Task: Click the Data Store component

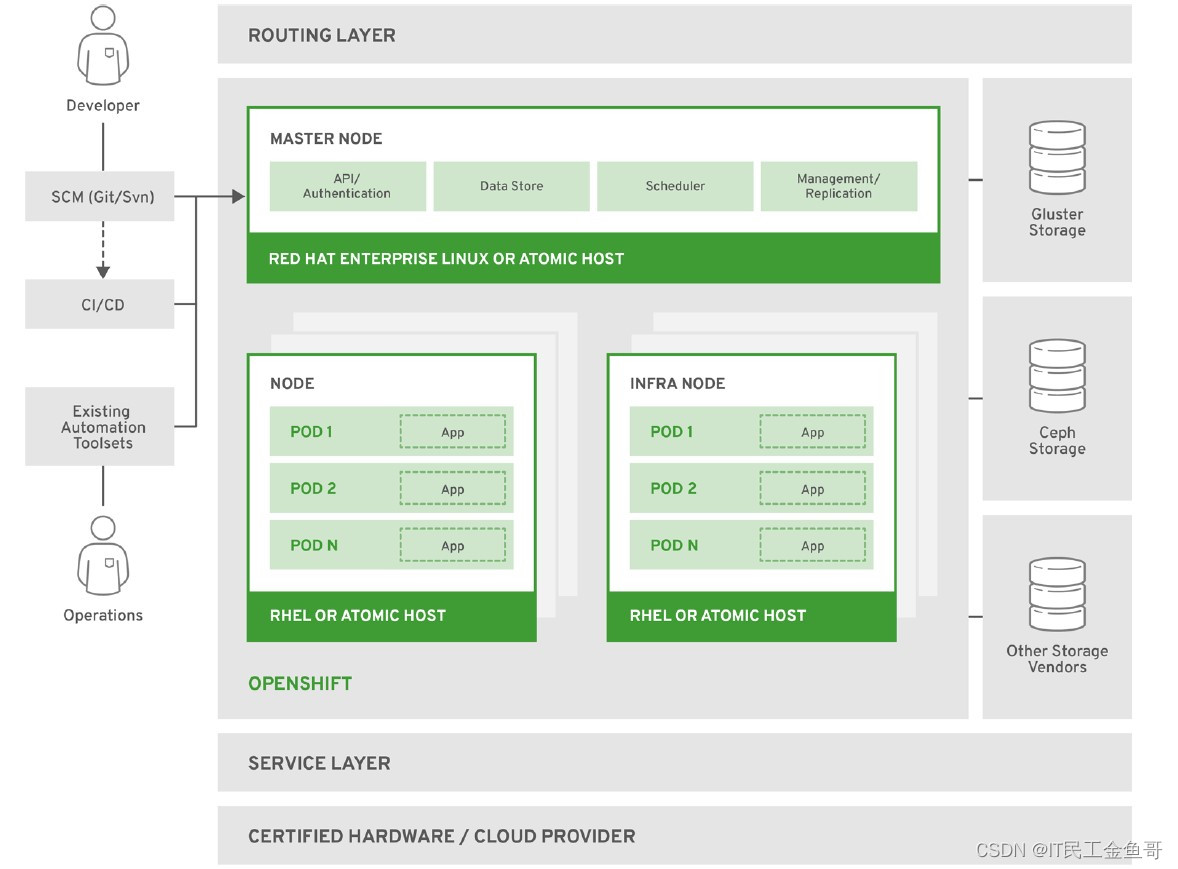Action: [512, 186]
